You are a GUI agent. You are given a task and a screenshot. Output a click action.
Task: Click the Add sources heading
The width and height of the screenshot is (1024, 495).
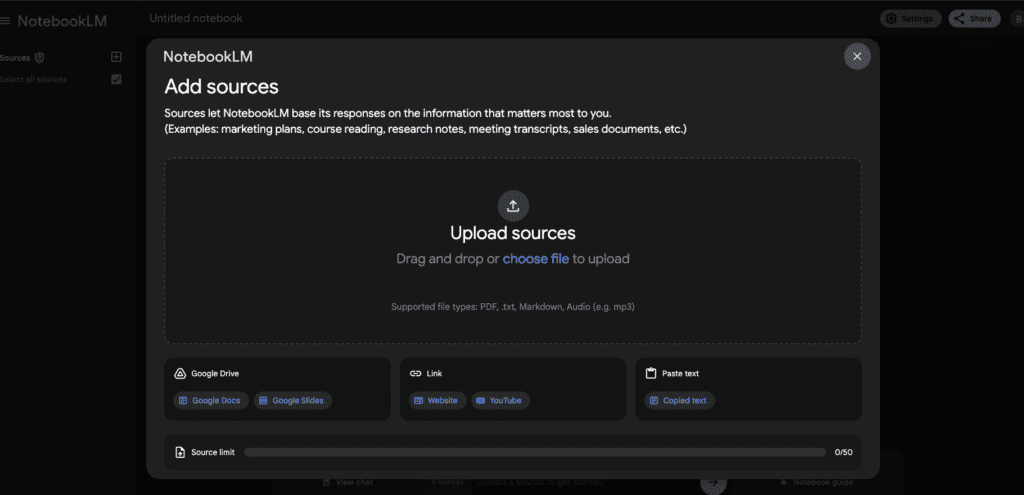221,86
